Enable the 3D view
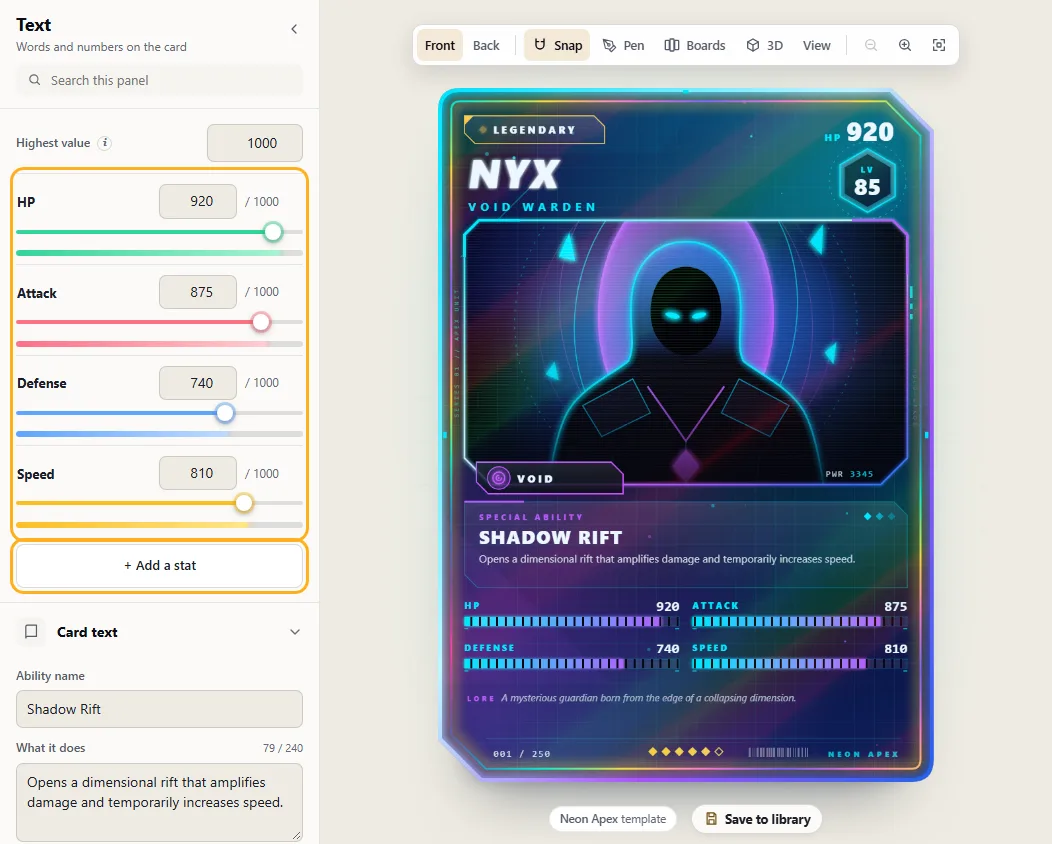Image resolution: width=1052 pixels, height=844 pixels. [x=765, y=45]
